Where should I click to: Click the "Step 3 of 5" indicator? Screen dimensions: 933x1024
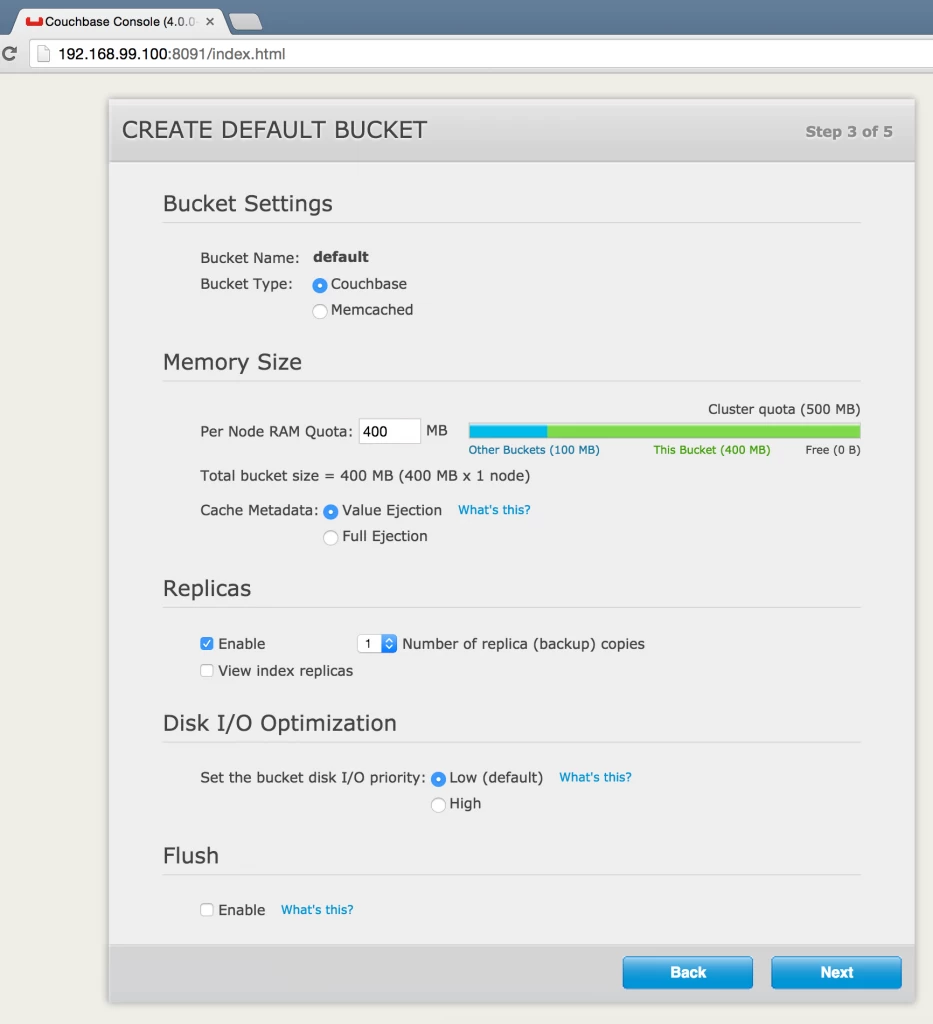pos(849,131)
